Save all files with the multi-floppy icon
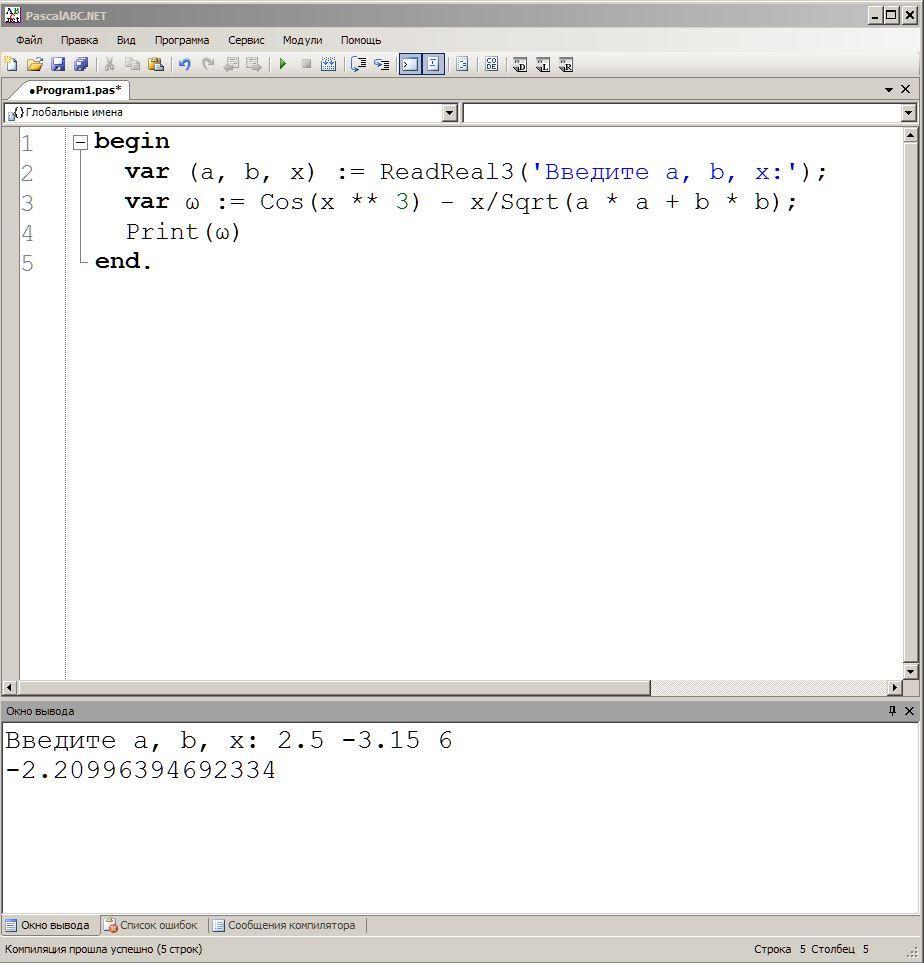This screenshot has height=963, width=924. click(x=81, y=64)
